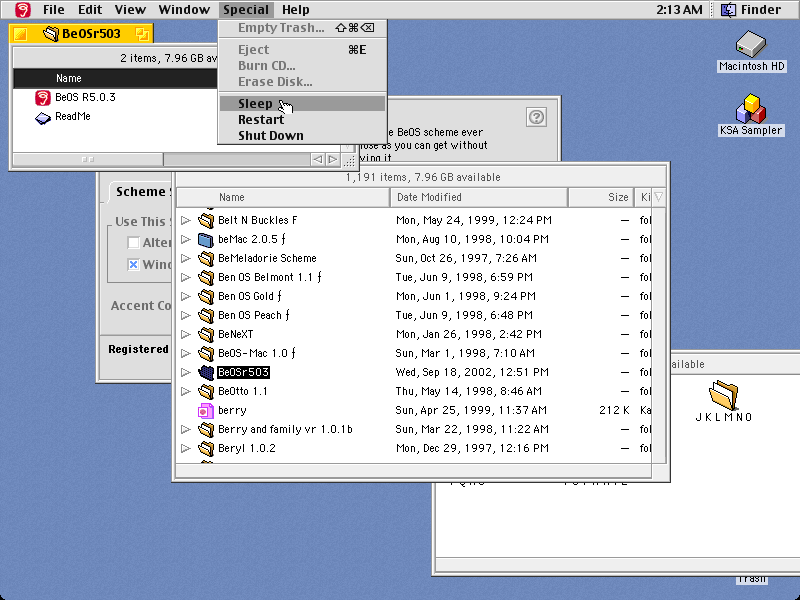
Task: Click BeOSr503 window scroll left arrow
Action: [318, 159]
